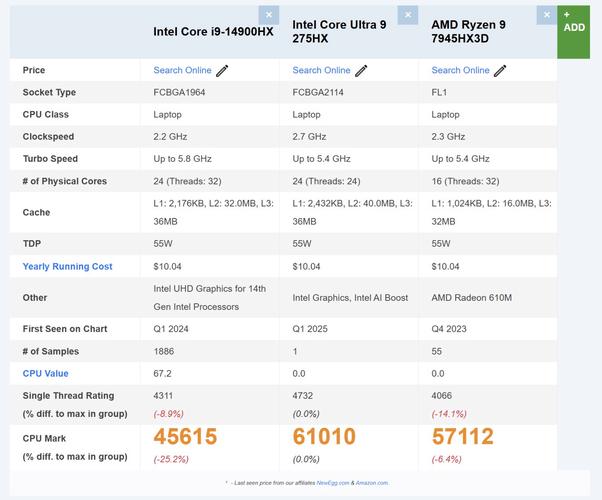Click the 57112 CPU Mark score

pos(465,436)
